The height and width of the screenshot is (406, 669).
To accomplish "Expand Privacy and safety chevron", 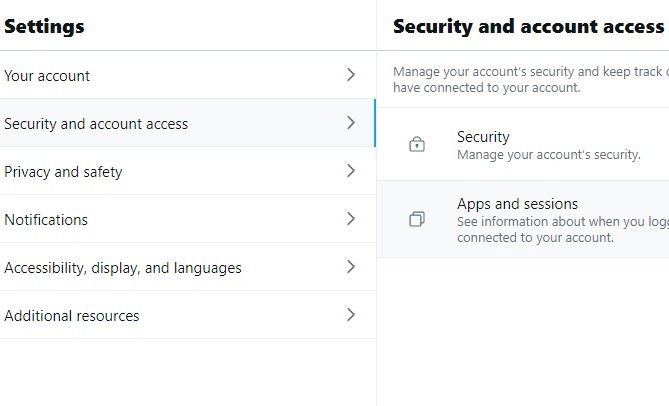I will 350,171.
